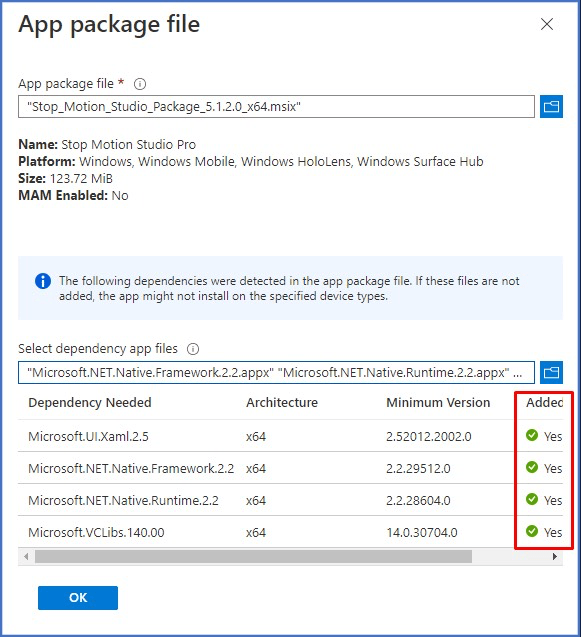Click the Size: 123.72 MiB text
Screen dimensions: 581x637
pos(65,179)
